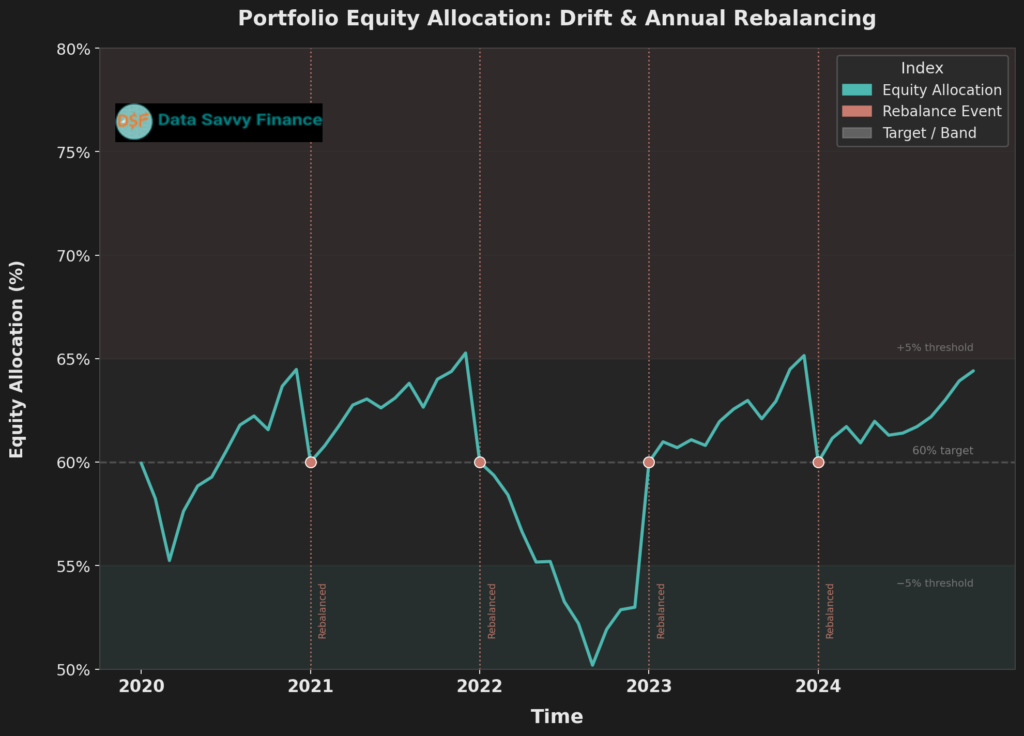
Task: Click the 60% target label
Action: click(x=942, y=451)
